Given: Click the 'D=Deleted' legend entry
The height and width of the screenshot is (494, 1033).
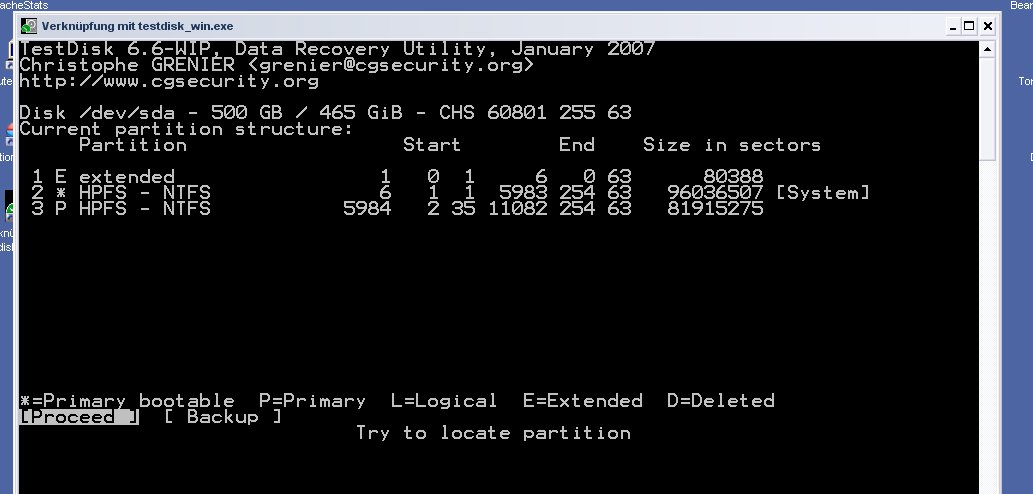Looking at the screenshot, I should pyautogui.click(x=721, y=401).
